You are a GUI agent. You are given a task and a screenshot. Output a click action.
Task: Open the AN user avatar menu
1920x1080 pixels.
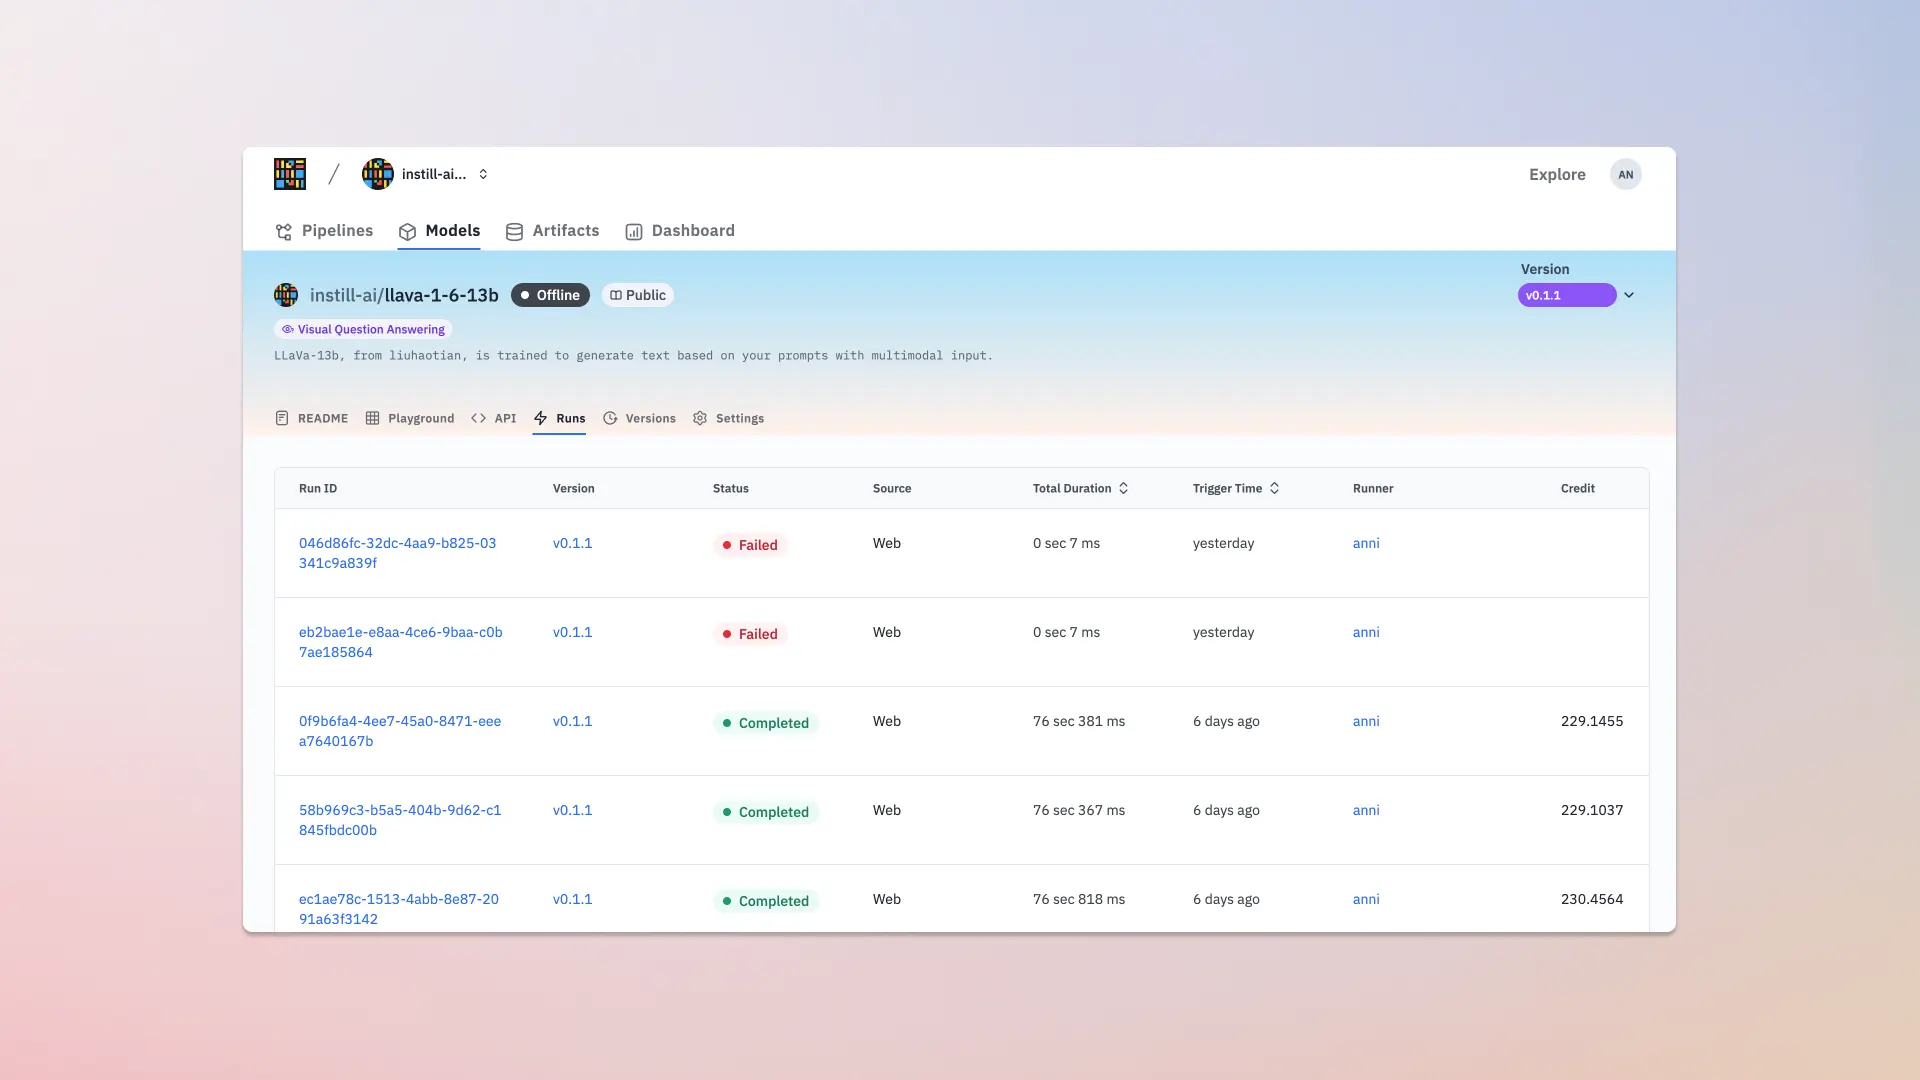point(1626,174)
